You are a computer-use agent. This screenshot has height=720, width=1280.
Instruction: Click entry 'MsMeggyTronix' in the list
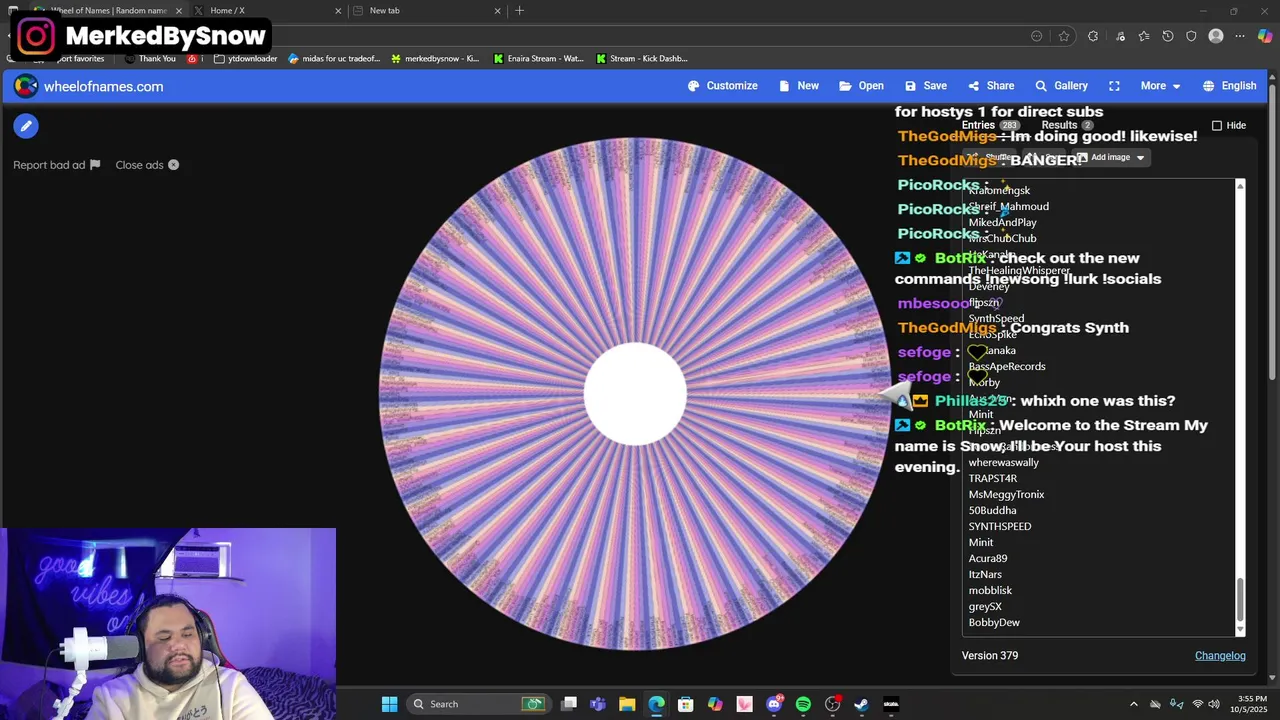(x=1006, y=494)
